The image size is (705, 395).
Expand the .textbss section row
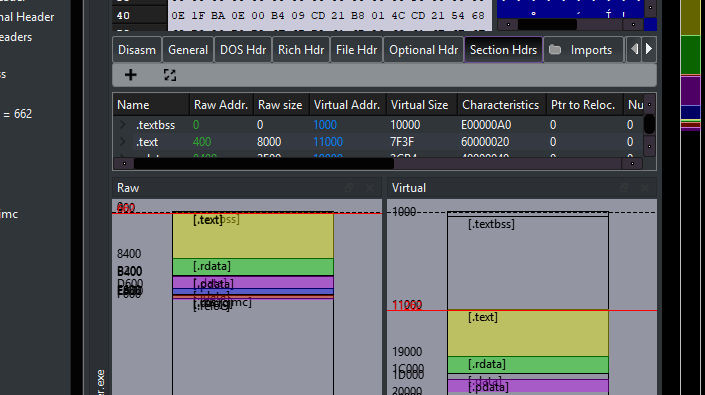[123, 124]
